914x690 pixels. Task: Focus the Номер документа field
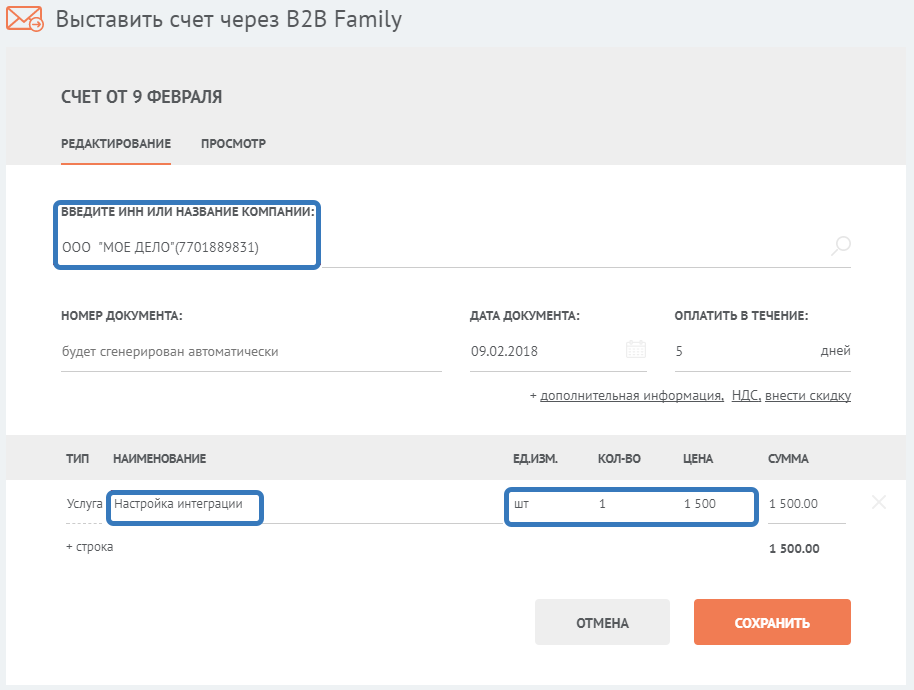coord(250,352)
